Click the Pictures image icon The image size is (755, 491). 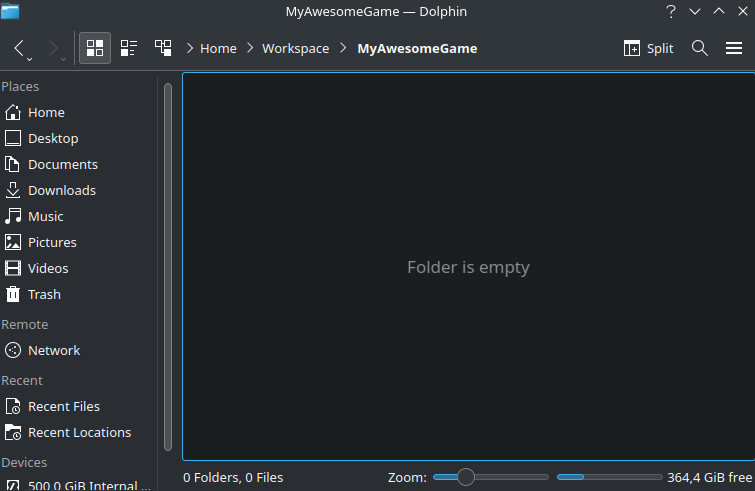coord(13,242)
